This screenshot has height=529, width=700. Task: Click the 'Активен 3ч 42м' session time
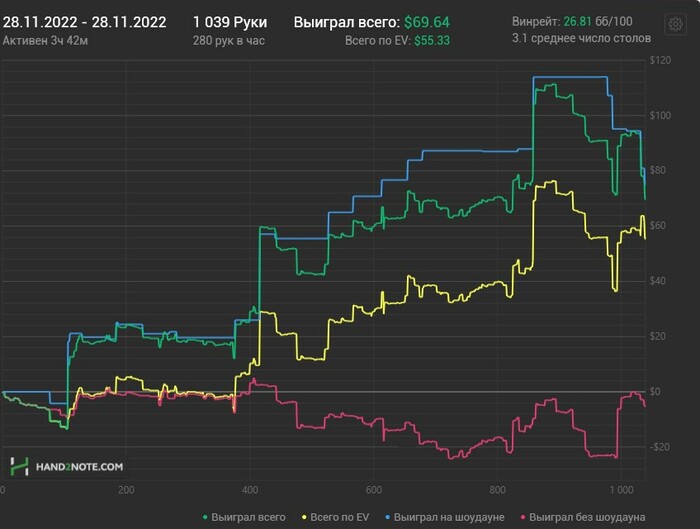pos(45,40)
